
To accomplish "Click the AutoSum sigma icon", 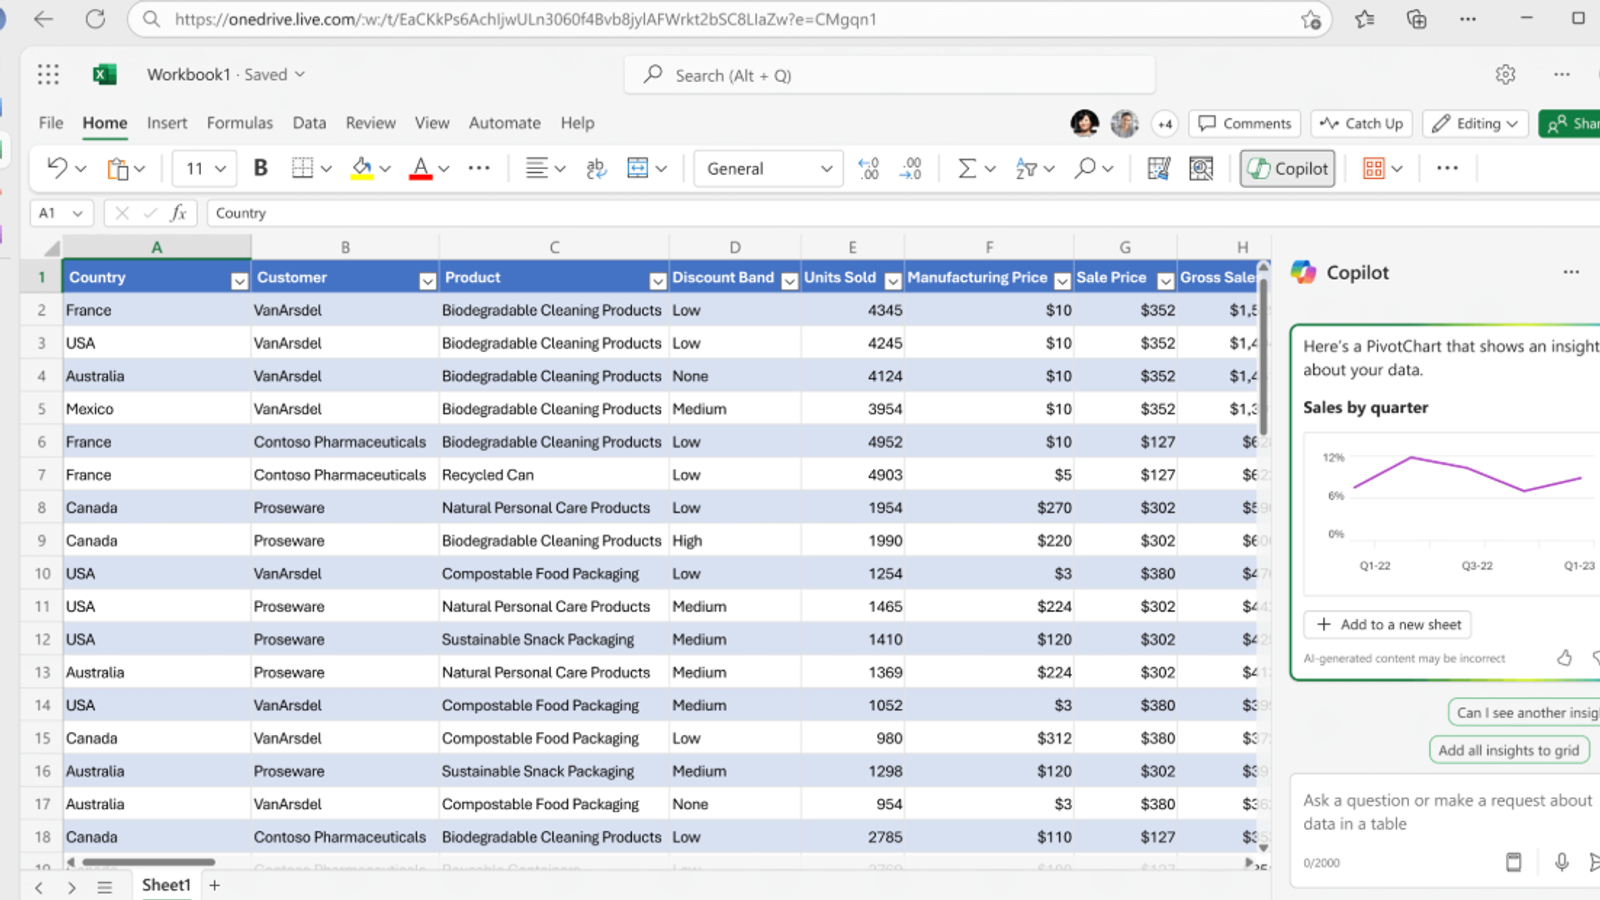I will (x=967, y=168).
